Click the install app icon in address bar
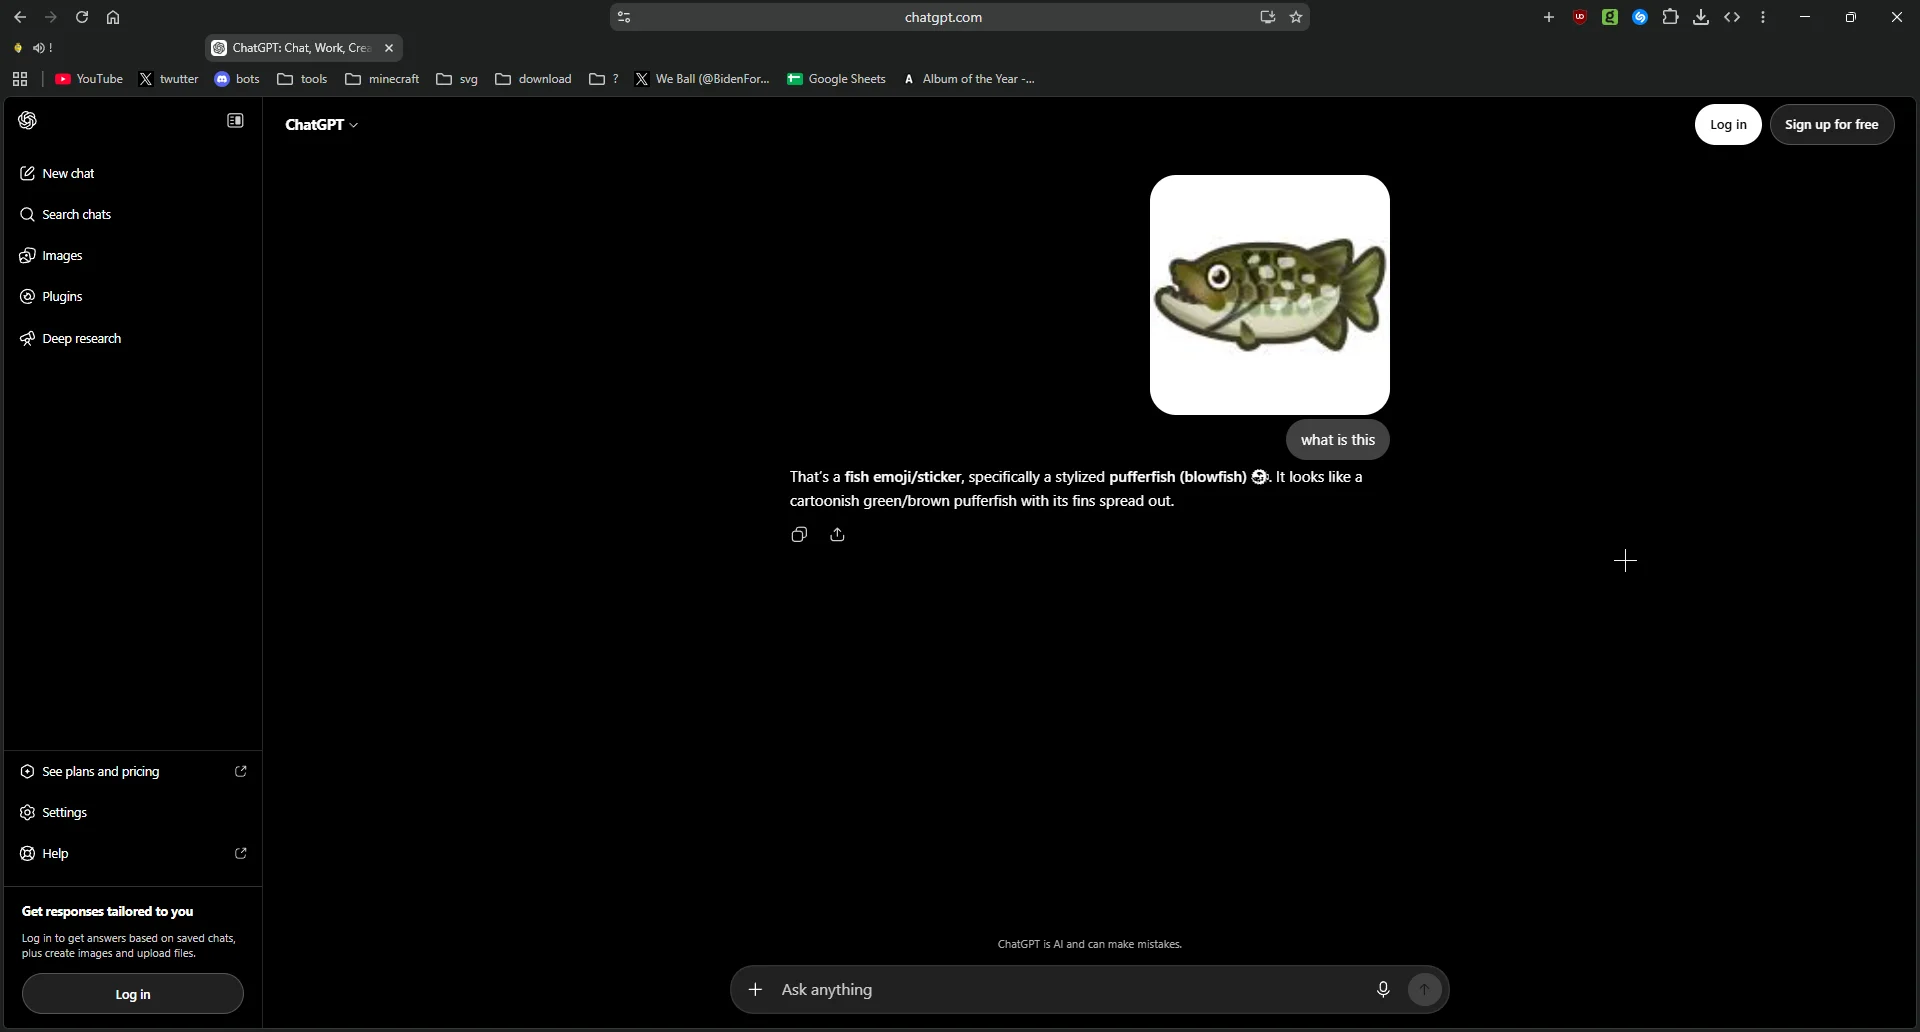The image size is (1920, 1032). (1268, 17)
